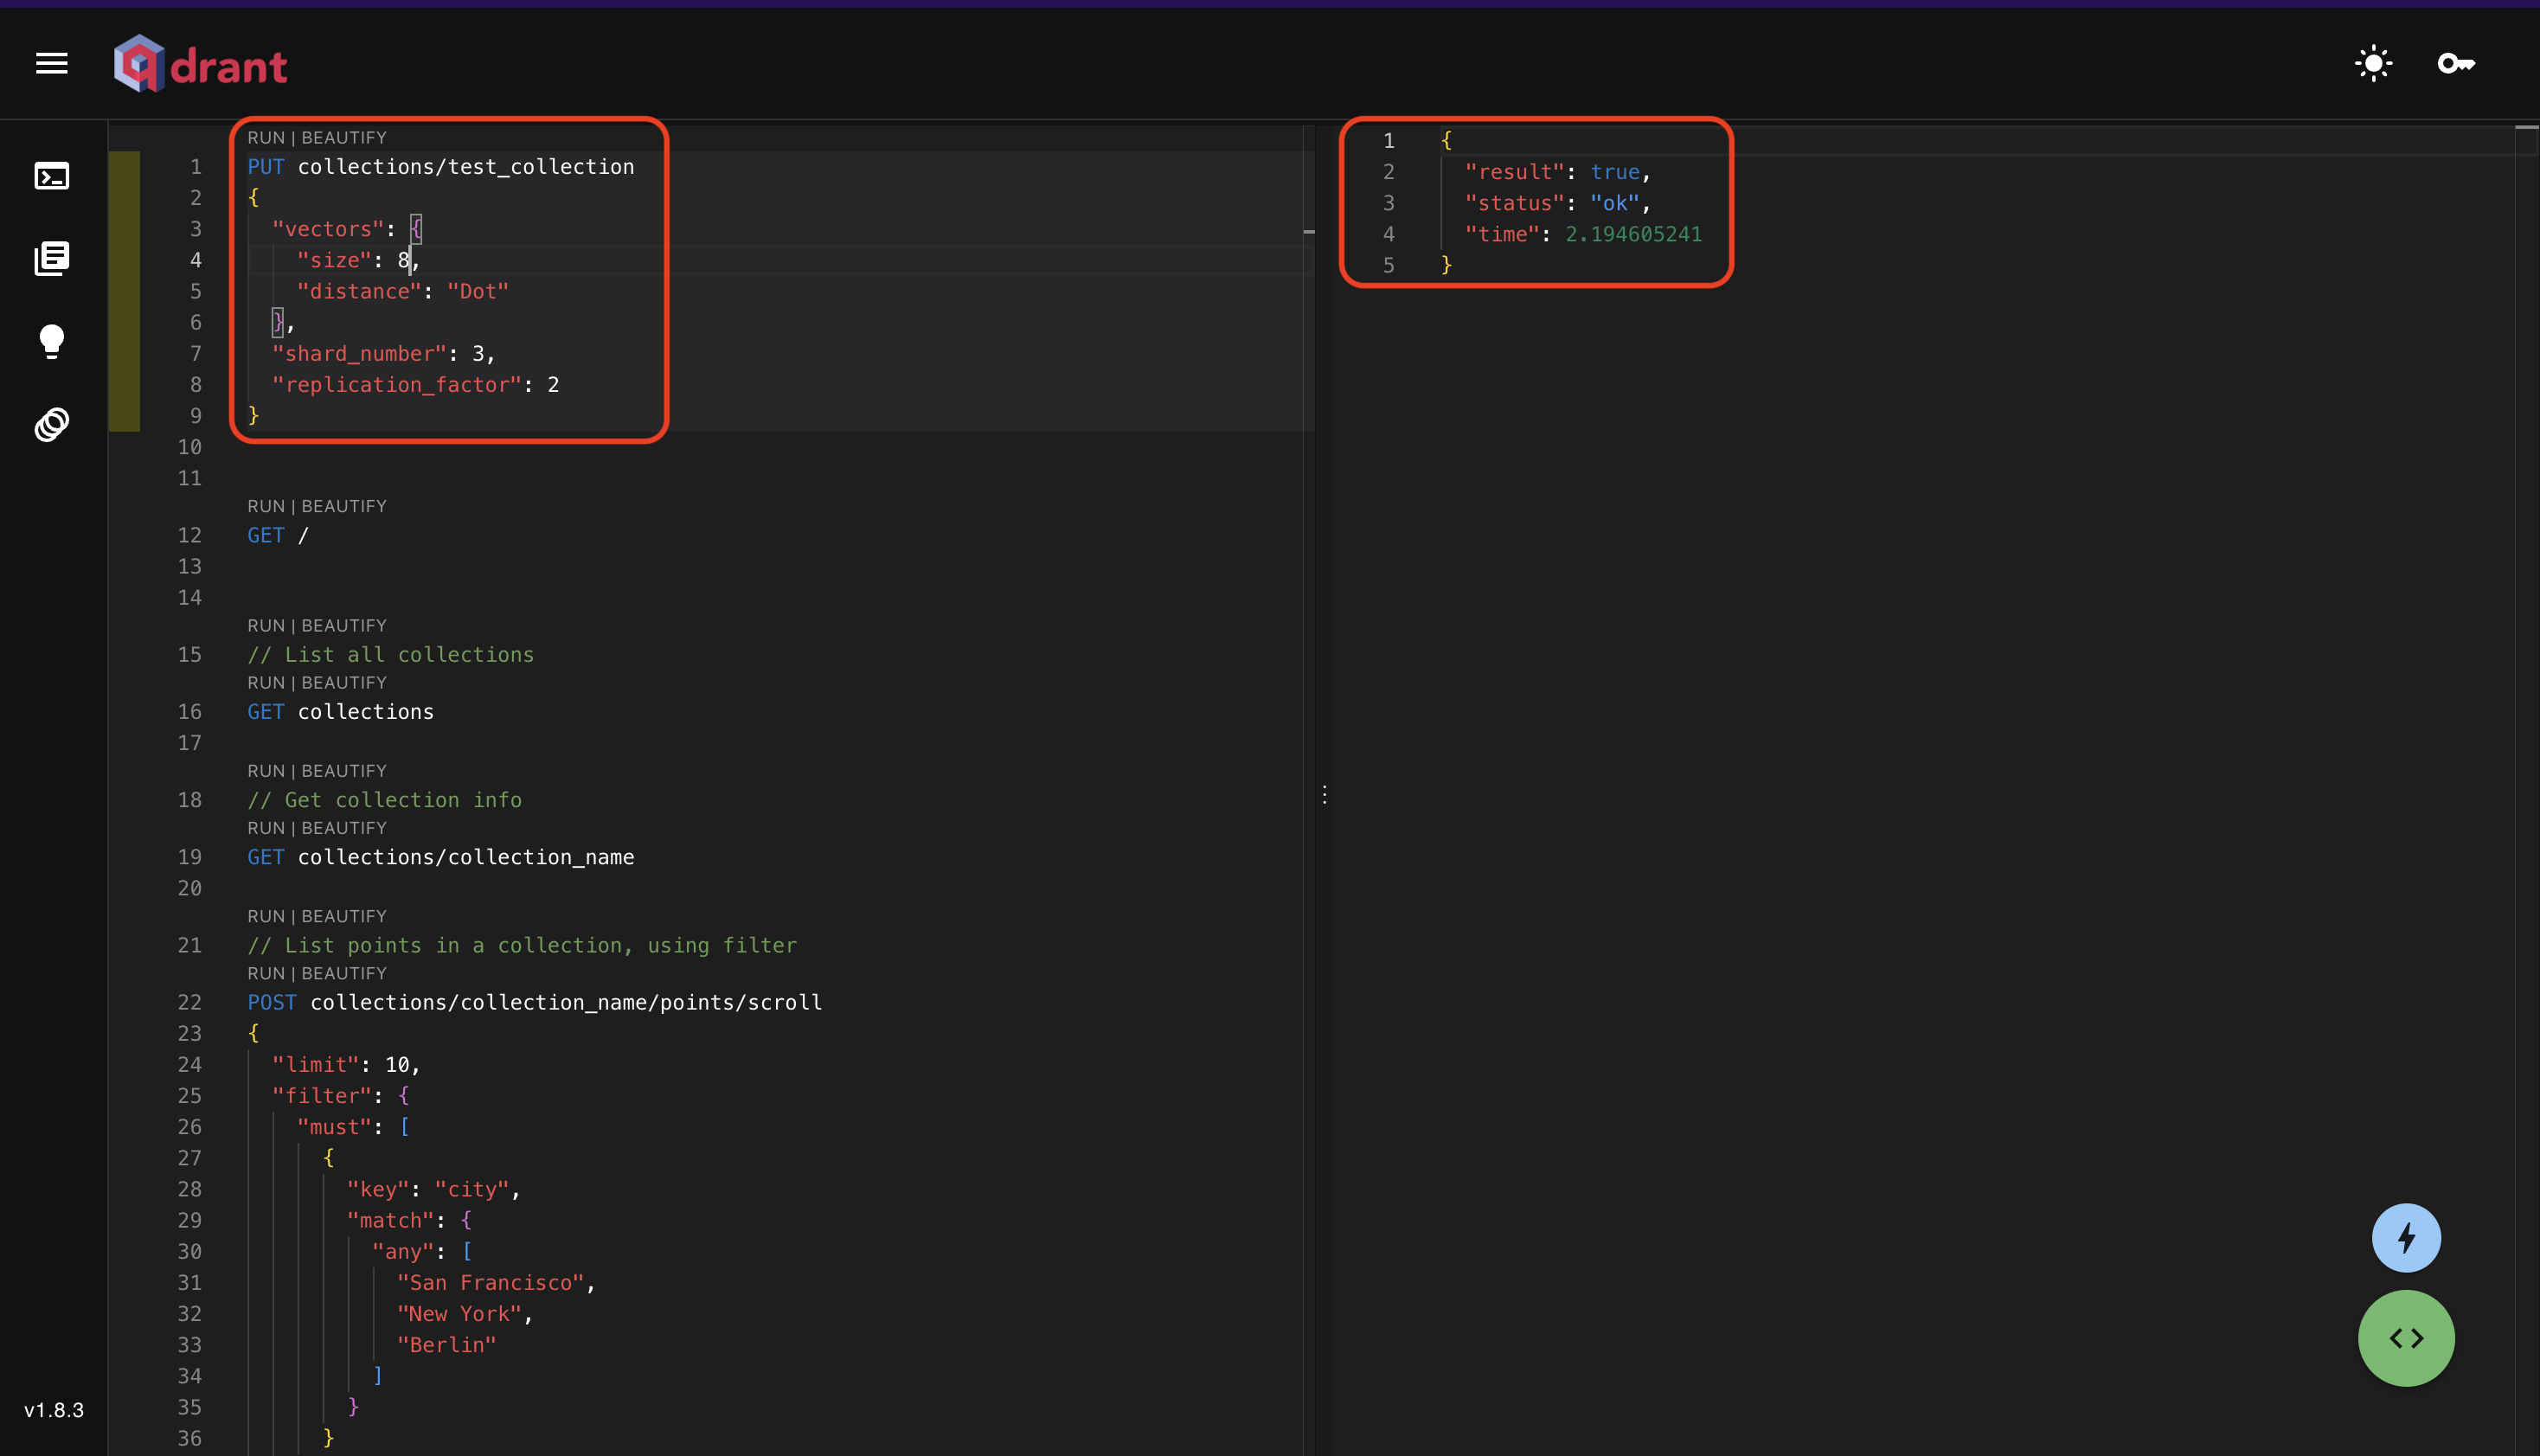The image size is (2540, 1456).
Task: Click the '// List points in a collection, using filter' comment
Action: (x=522, y=946)
